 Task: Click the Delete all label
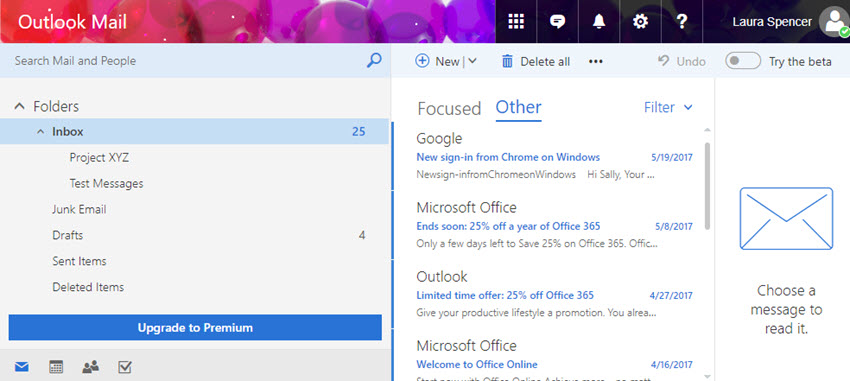coord(545,62)
